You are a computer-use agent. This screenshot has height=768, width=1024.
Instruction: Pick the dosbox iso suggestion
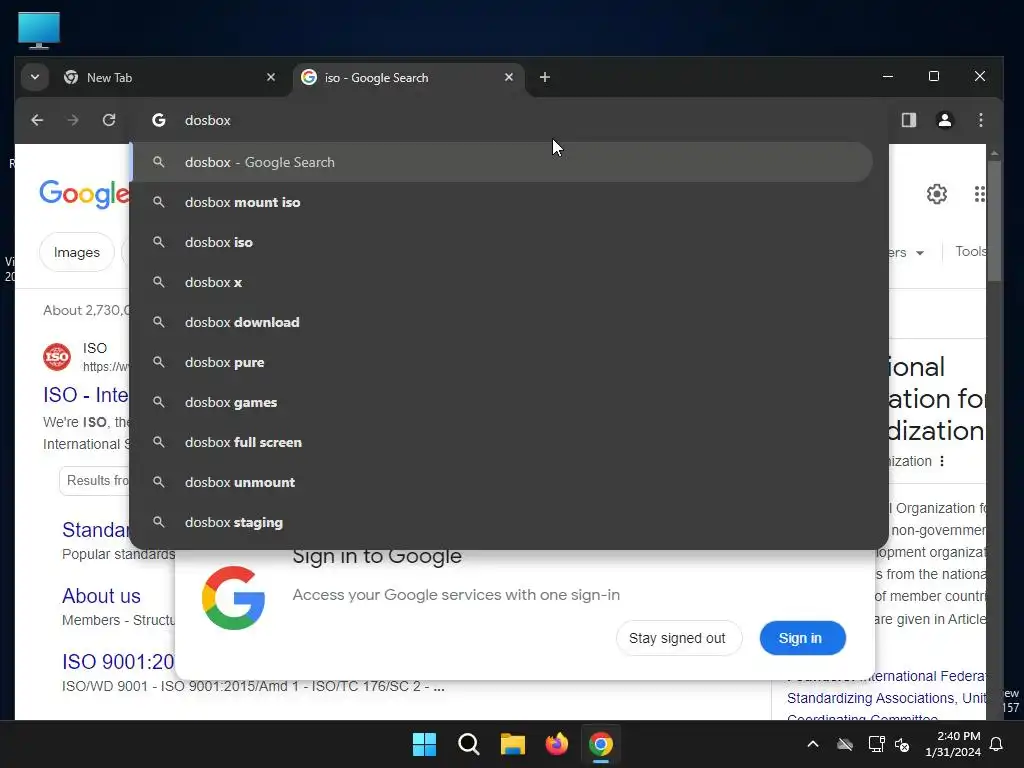tap(502, 242)
